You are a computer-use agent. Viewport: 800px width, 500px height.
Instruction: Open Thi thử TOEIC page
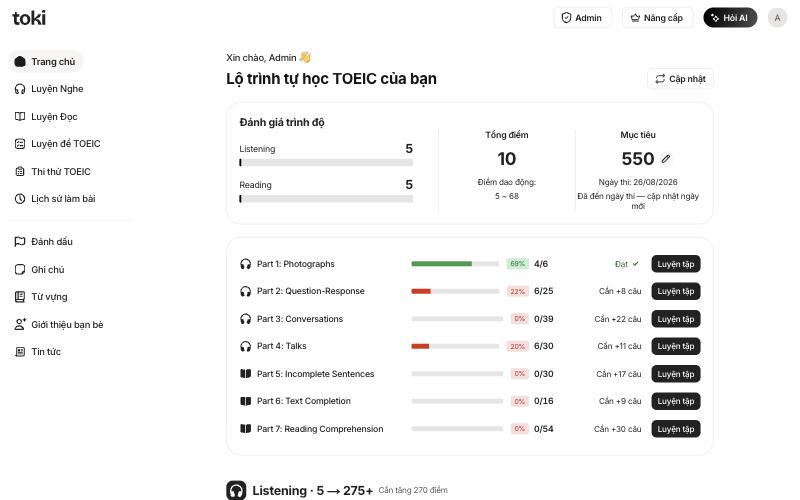pos(53,171)
